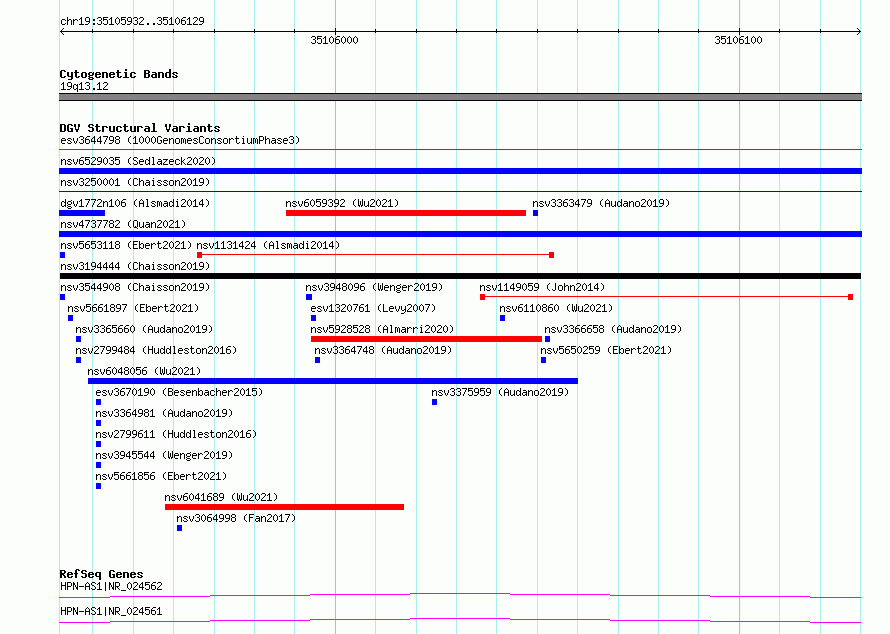Viewport: 890px width, 634px height.
Task: Click the nsv3945544 Wenger2019 marker
Action: tap(98, 465)
